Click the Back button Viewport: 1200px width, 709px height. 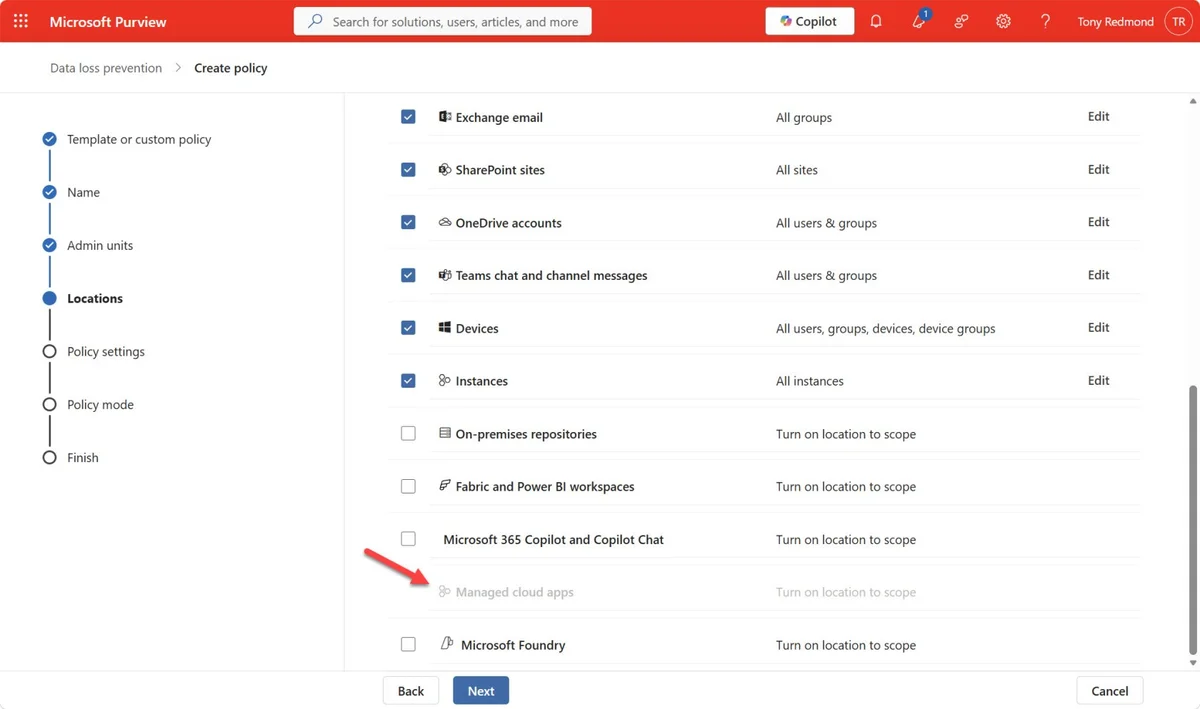411,691
